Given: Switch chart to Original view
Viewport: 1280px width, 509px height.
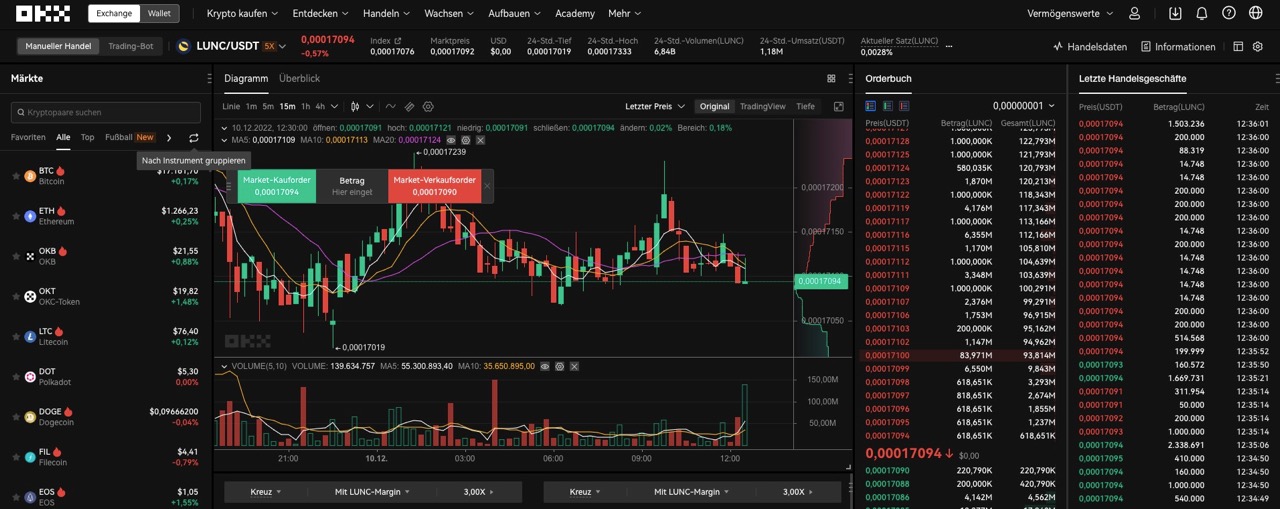Looking at the screenshot, I should point(714,106).
